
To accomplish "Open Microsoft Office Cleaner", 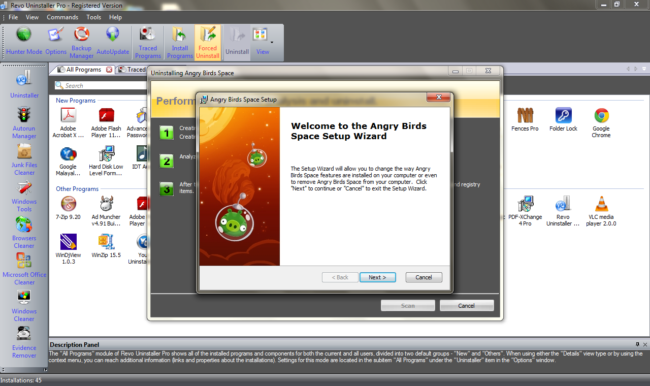I will 24,269.
